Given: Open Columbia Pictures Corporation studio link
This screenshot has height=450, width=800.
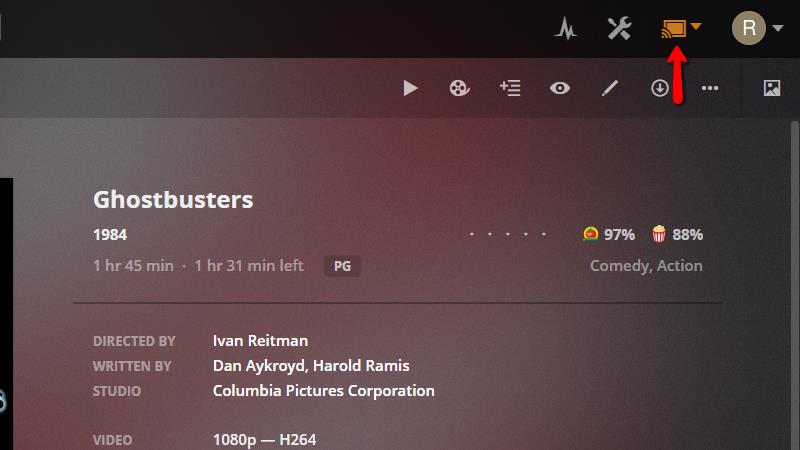Looking at the screenshot, I should (323, 390).
